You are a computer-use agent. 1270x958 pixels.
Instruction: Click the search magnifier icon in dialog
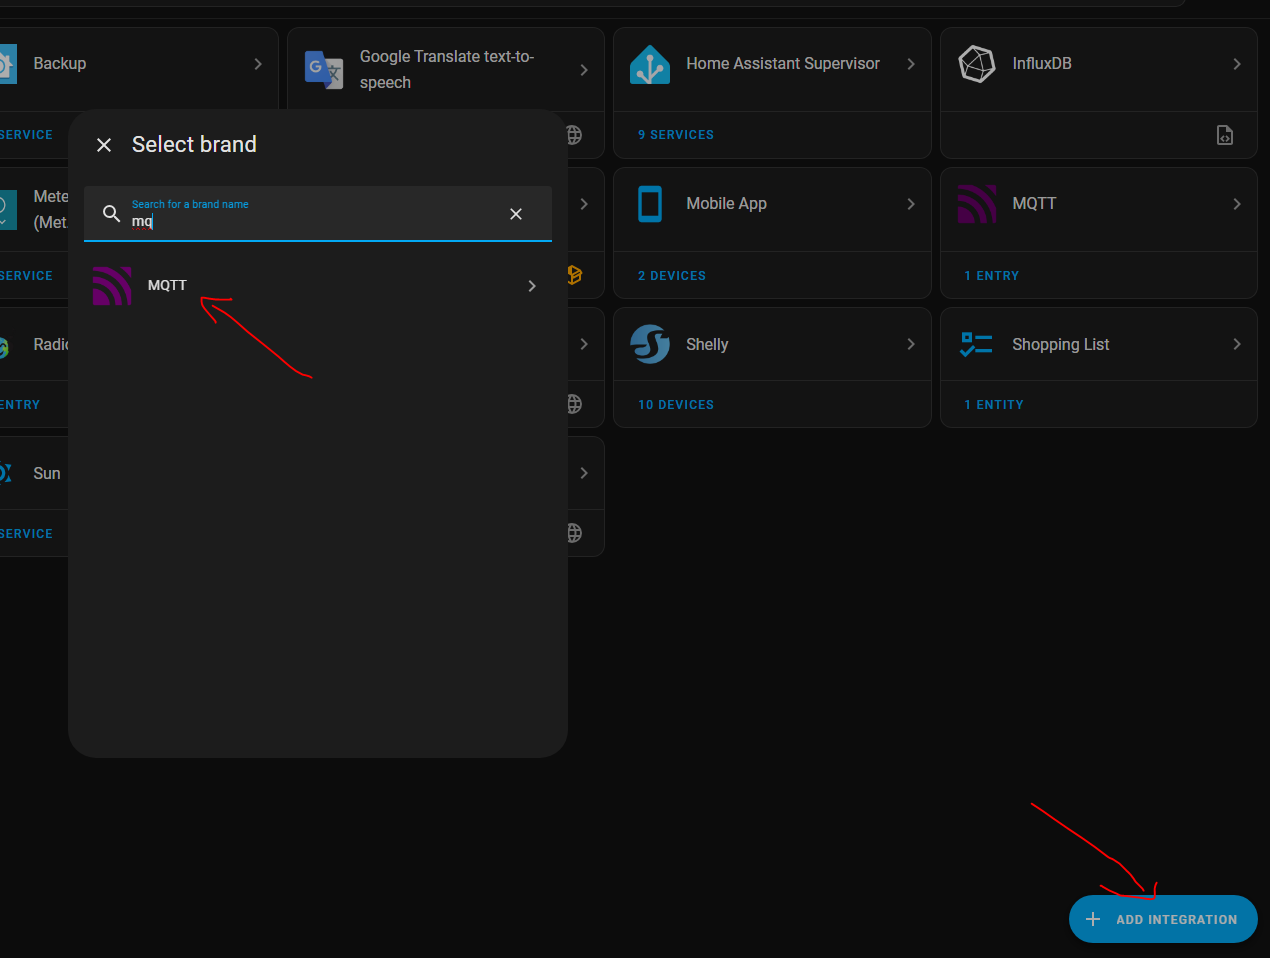(x=112, y=213)
